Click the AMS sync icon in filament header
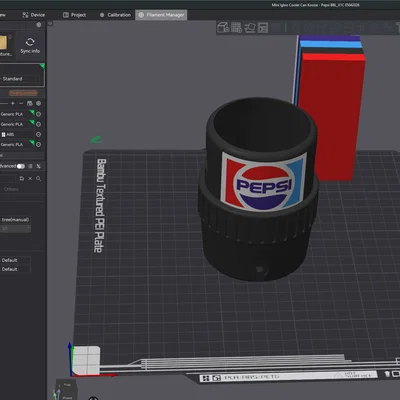 [30, 103]
